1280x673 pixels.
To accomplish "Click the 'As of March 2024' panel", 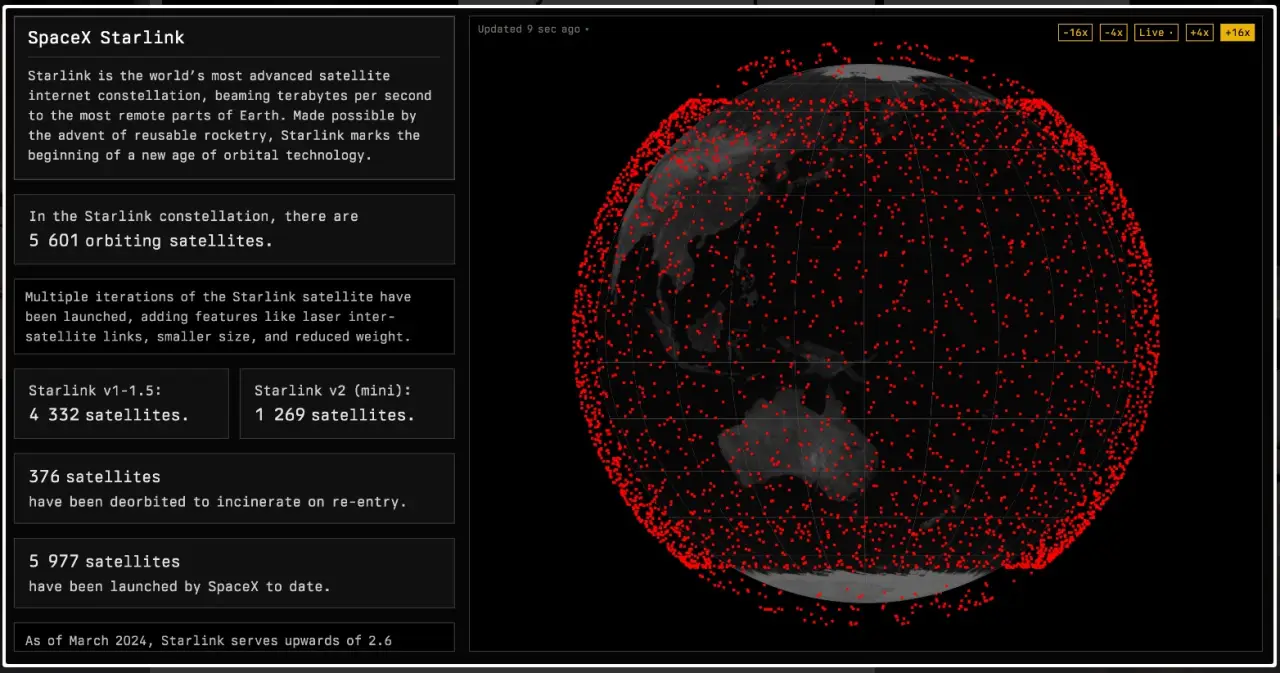I will [x=233, y=638].
